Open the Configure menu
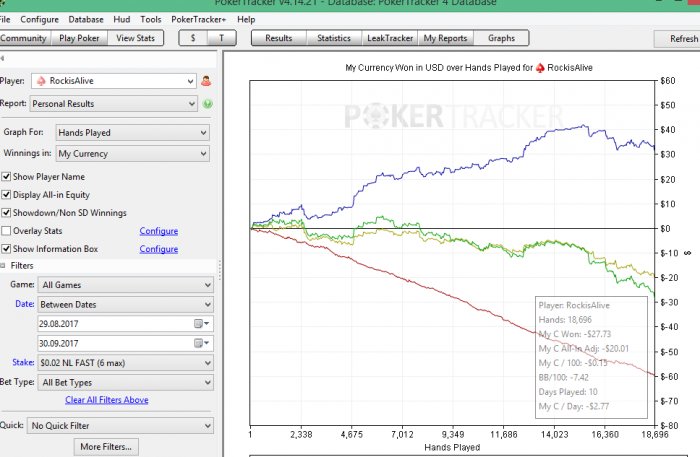Viewport: 700px width, 457px height. [39, 20]
